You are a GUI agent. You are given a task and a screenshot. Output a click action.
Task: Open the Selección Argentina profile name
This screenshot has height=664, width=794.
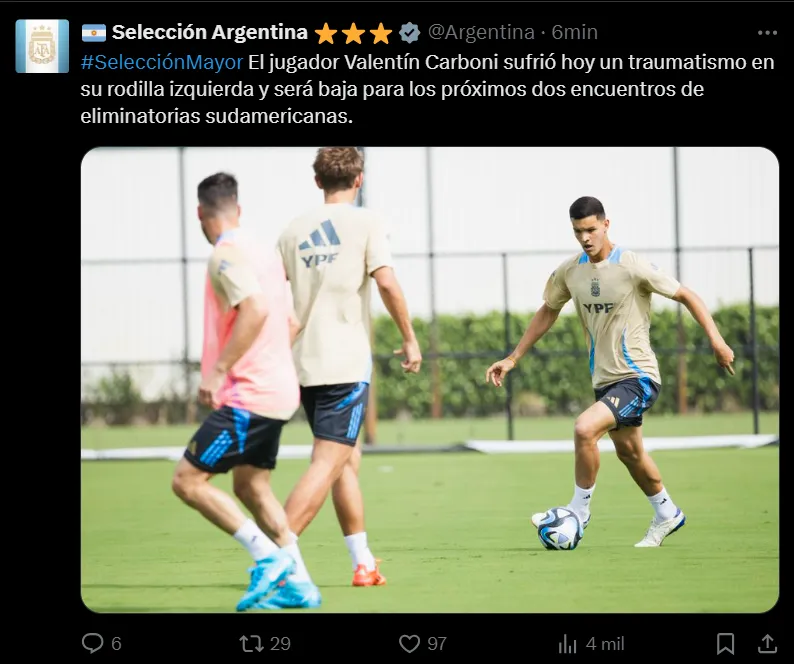click(210, 32)
